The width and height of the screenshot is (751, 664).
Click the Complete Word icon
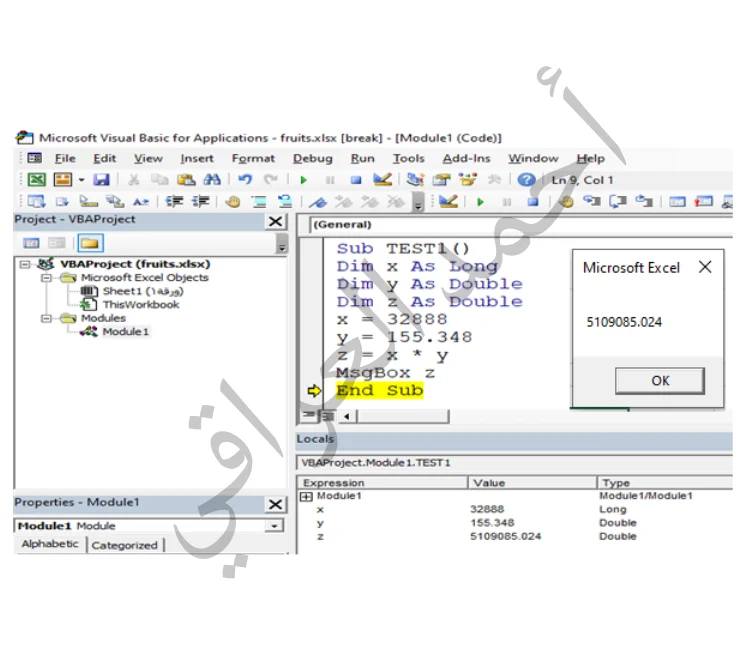click(x=141, y=202)
